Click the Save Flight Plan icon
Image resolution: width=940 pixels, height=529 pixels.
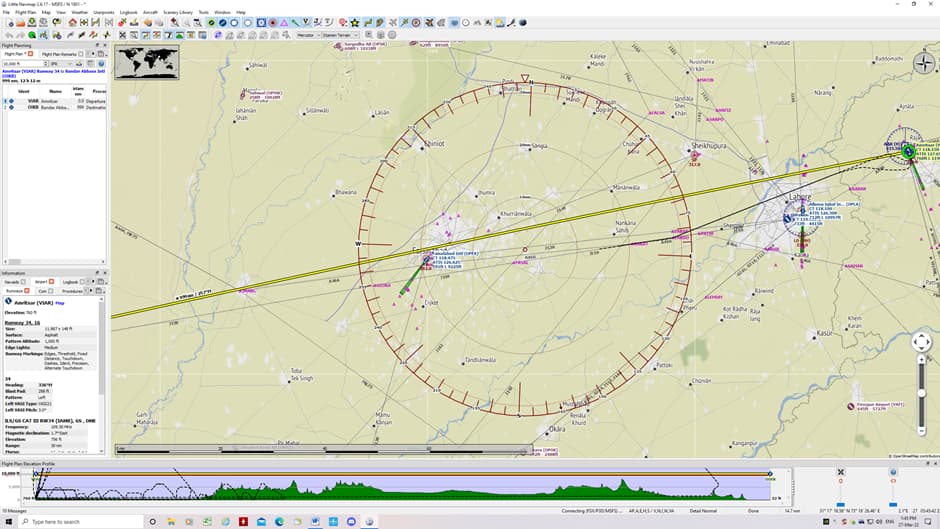pos(32,23)
